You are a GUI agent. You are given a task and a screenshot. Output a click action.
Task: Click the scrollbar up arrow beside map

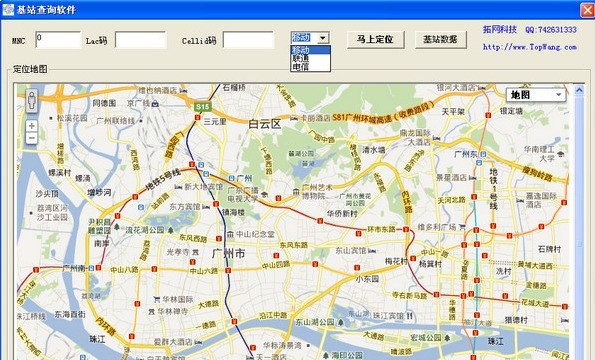pyautogui.click(x=579, y=90)
